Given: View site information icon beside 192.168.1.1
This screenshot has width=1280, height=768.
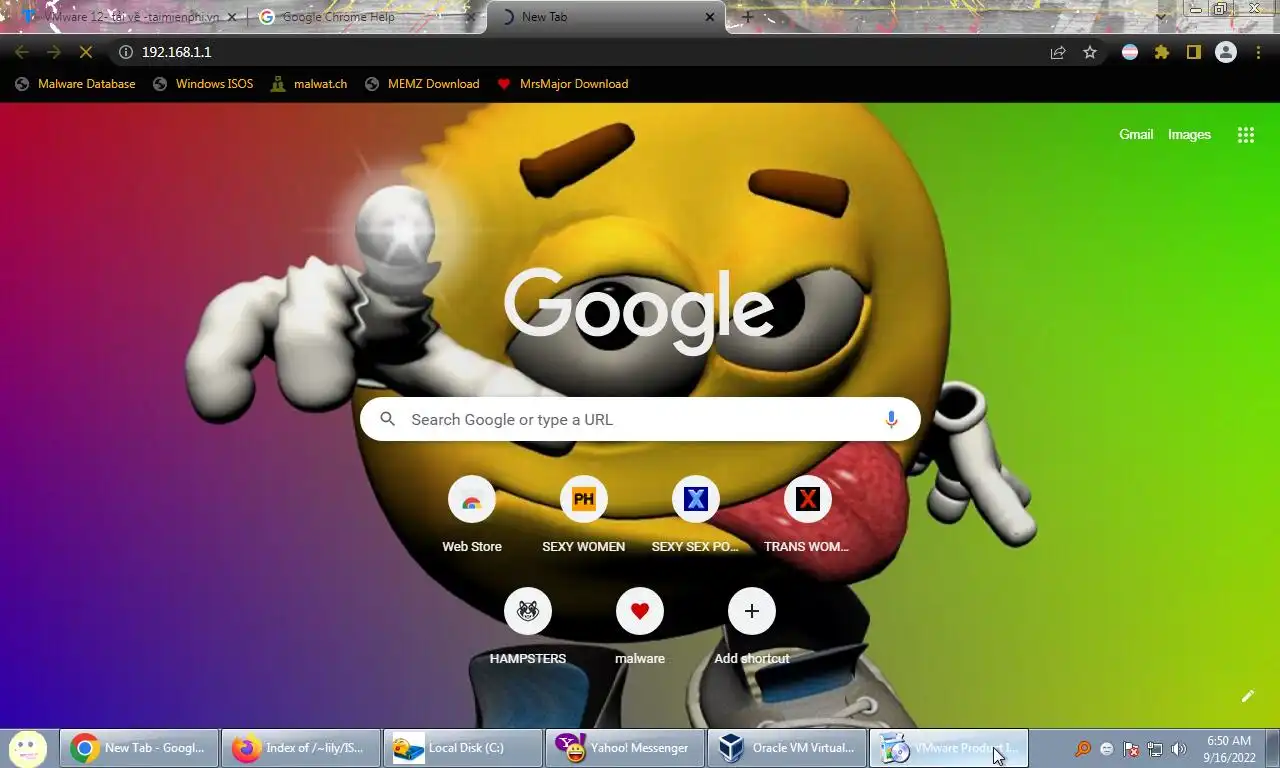Looking at the screenshot, I should pyautogui.click(x=126, y=52).
